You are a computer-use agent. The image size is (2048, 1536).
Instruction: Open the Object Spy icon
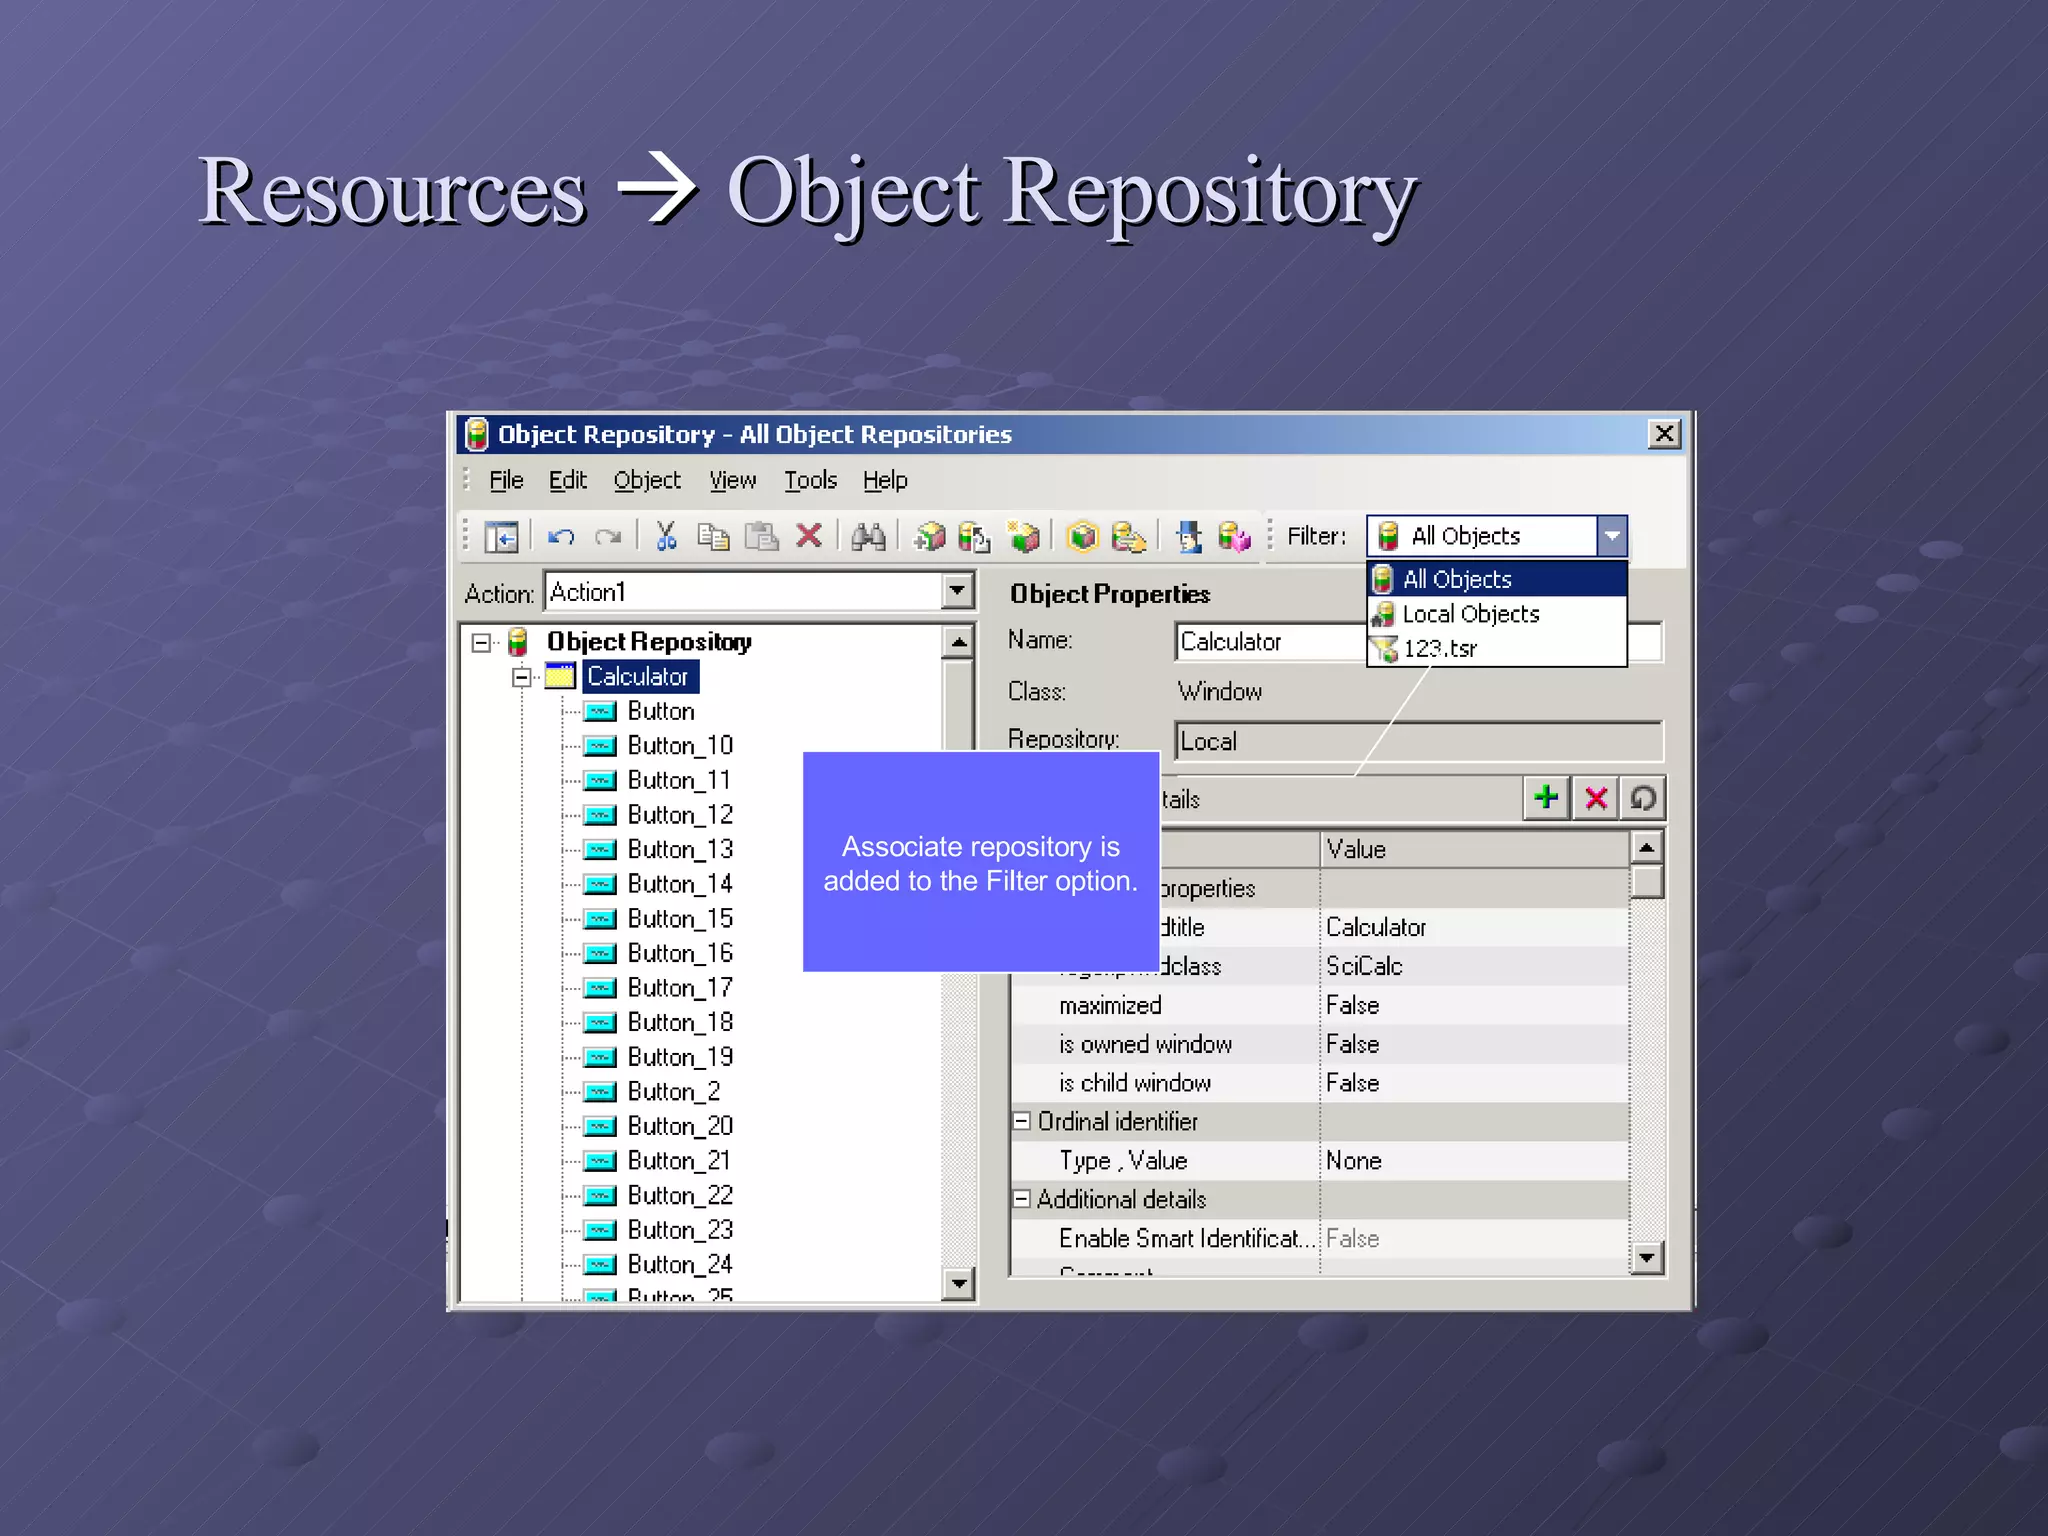[1188, 537]
